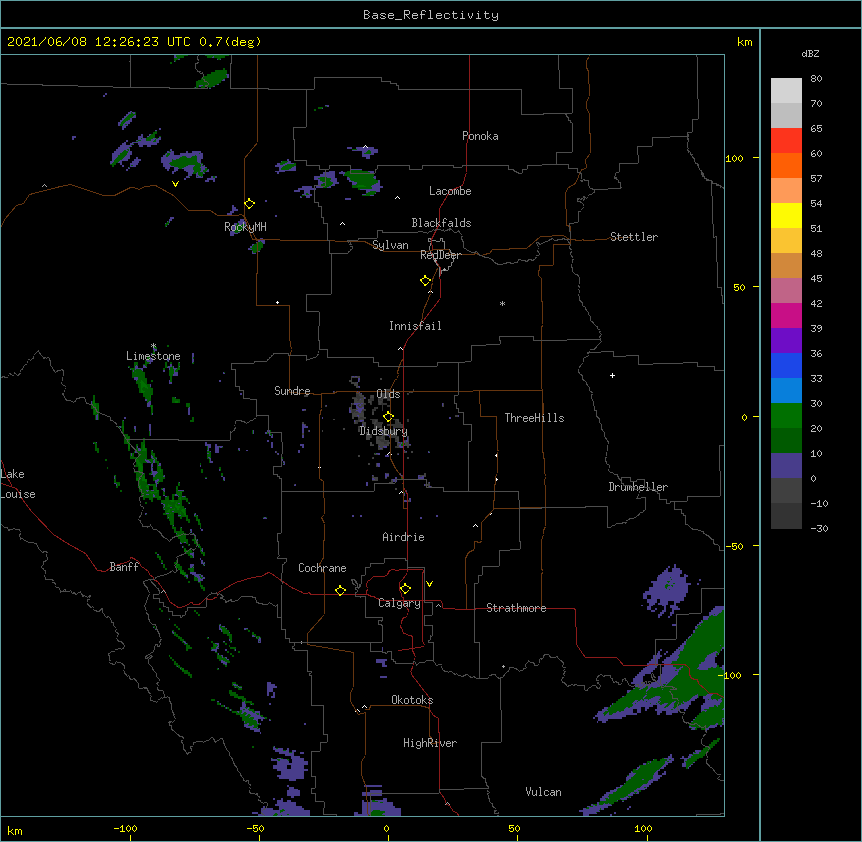Click the ThreeHills label
The height and width of the screenshot is (842, 862).
534,418
